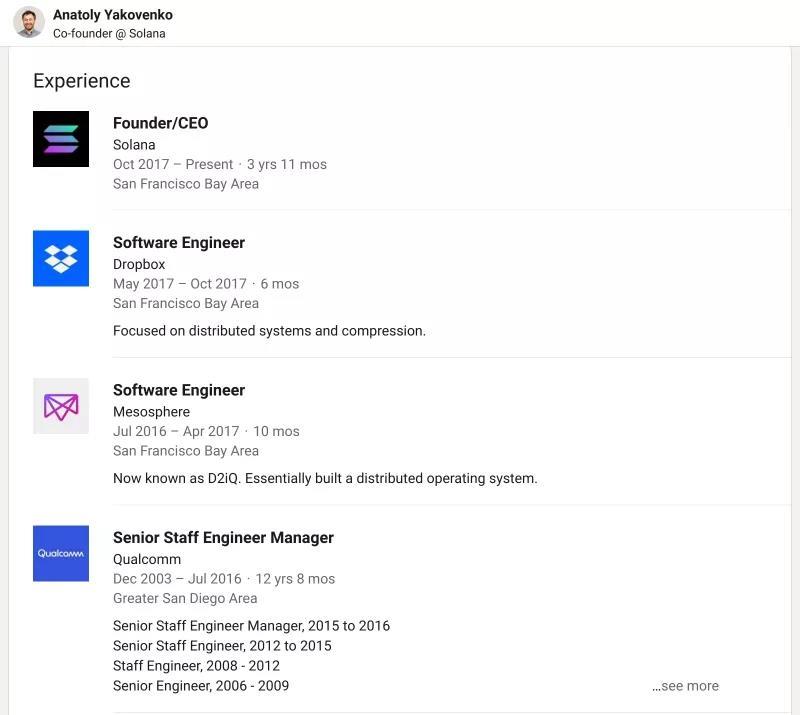This screenshot has width=800, height=715.
Task: Open the Solana company logo
Action: coord(61,139)
